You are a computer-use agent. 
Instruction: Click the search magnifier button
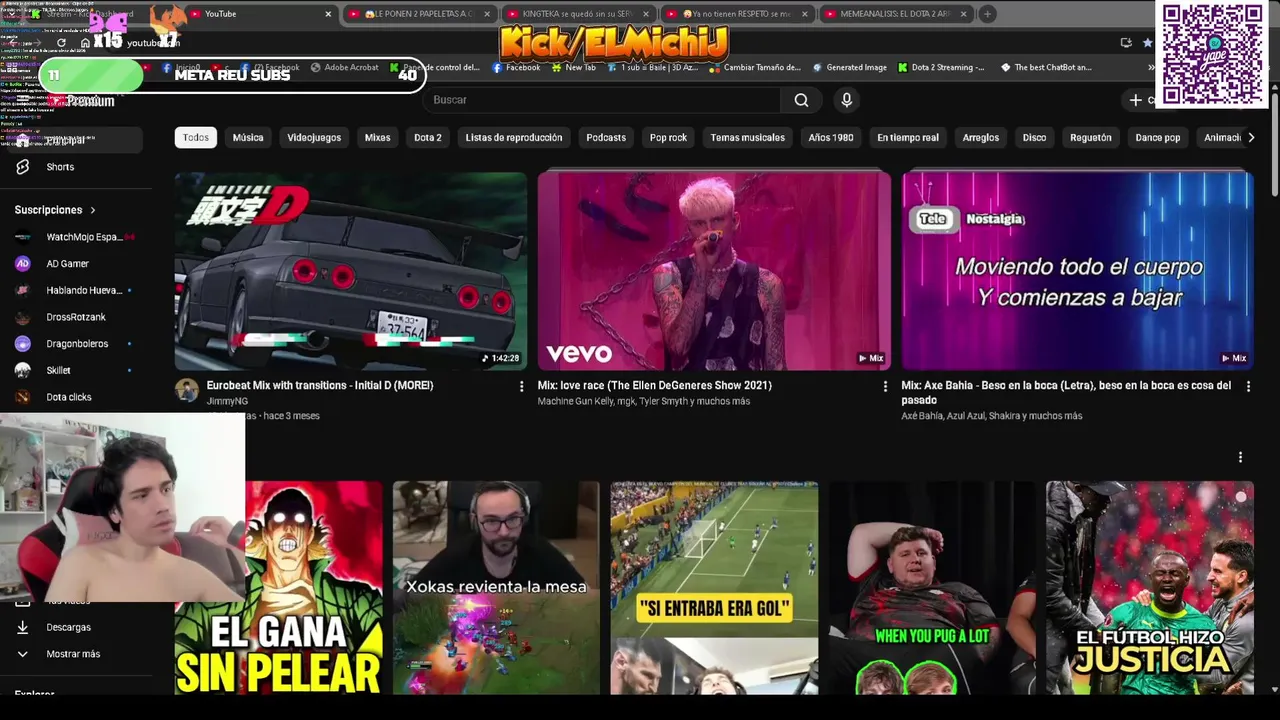(x=801, y=100)
